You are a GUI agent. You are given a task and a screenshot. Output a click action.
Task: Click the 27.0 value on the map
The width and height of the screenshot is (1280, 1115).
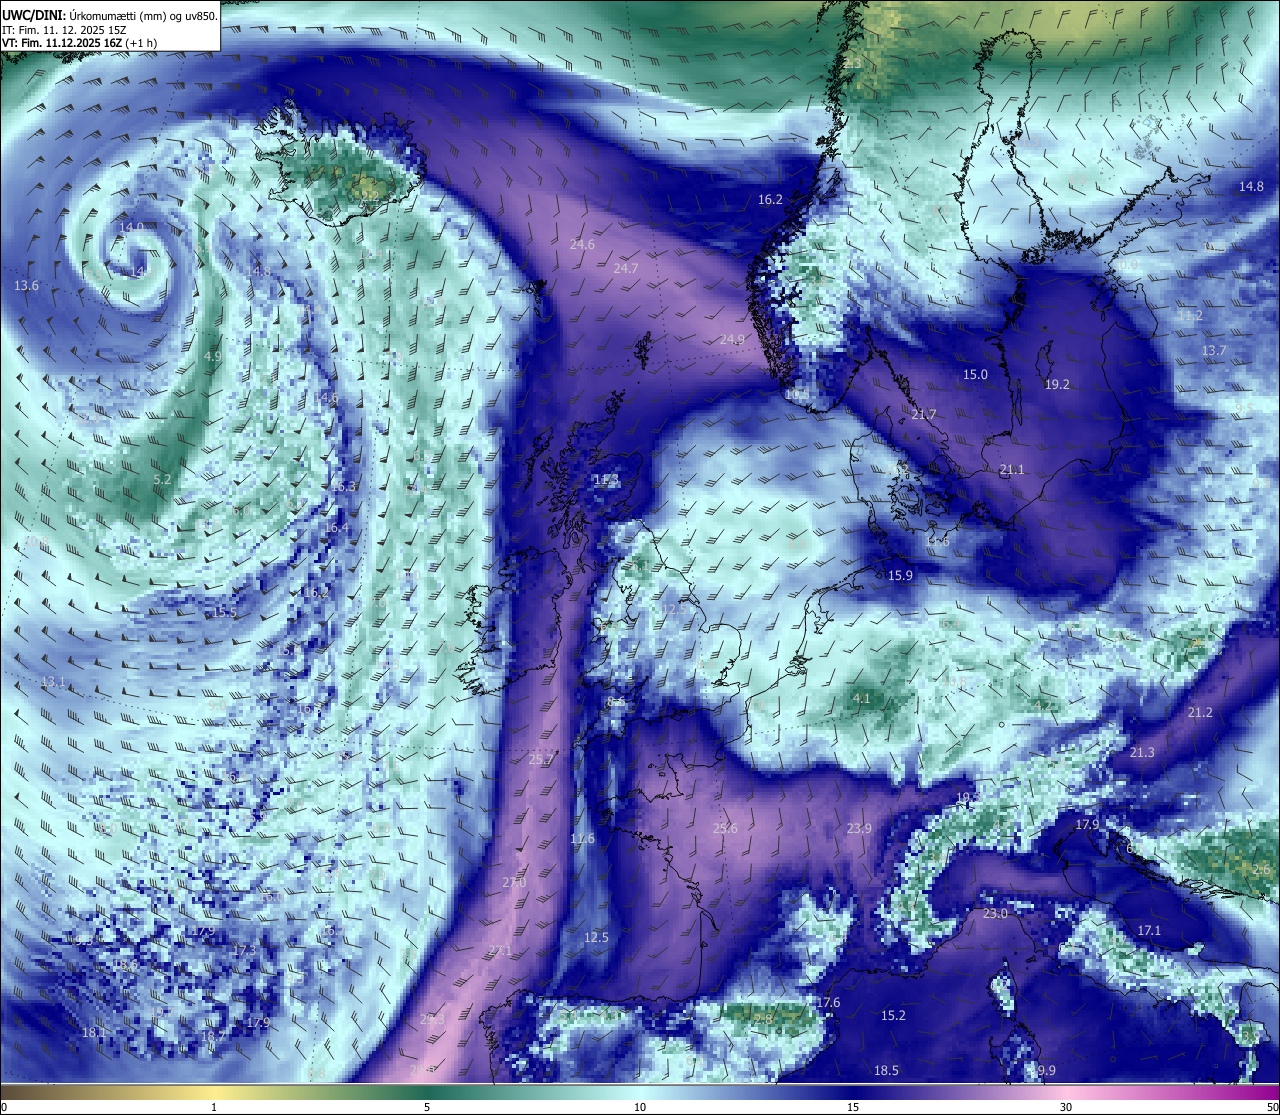click(x=514, y=882)
